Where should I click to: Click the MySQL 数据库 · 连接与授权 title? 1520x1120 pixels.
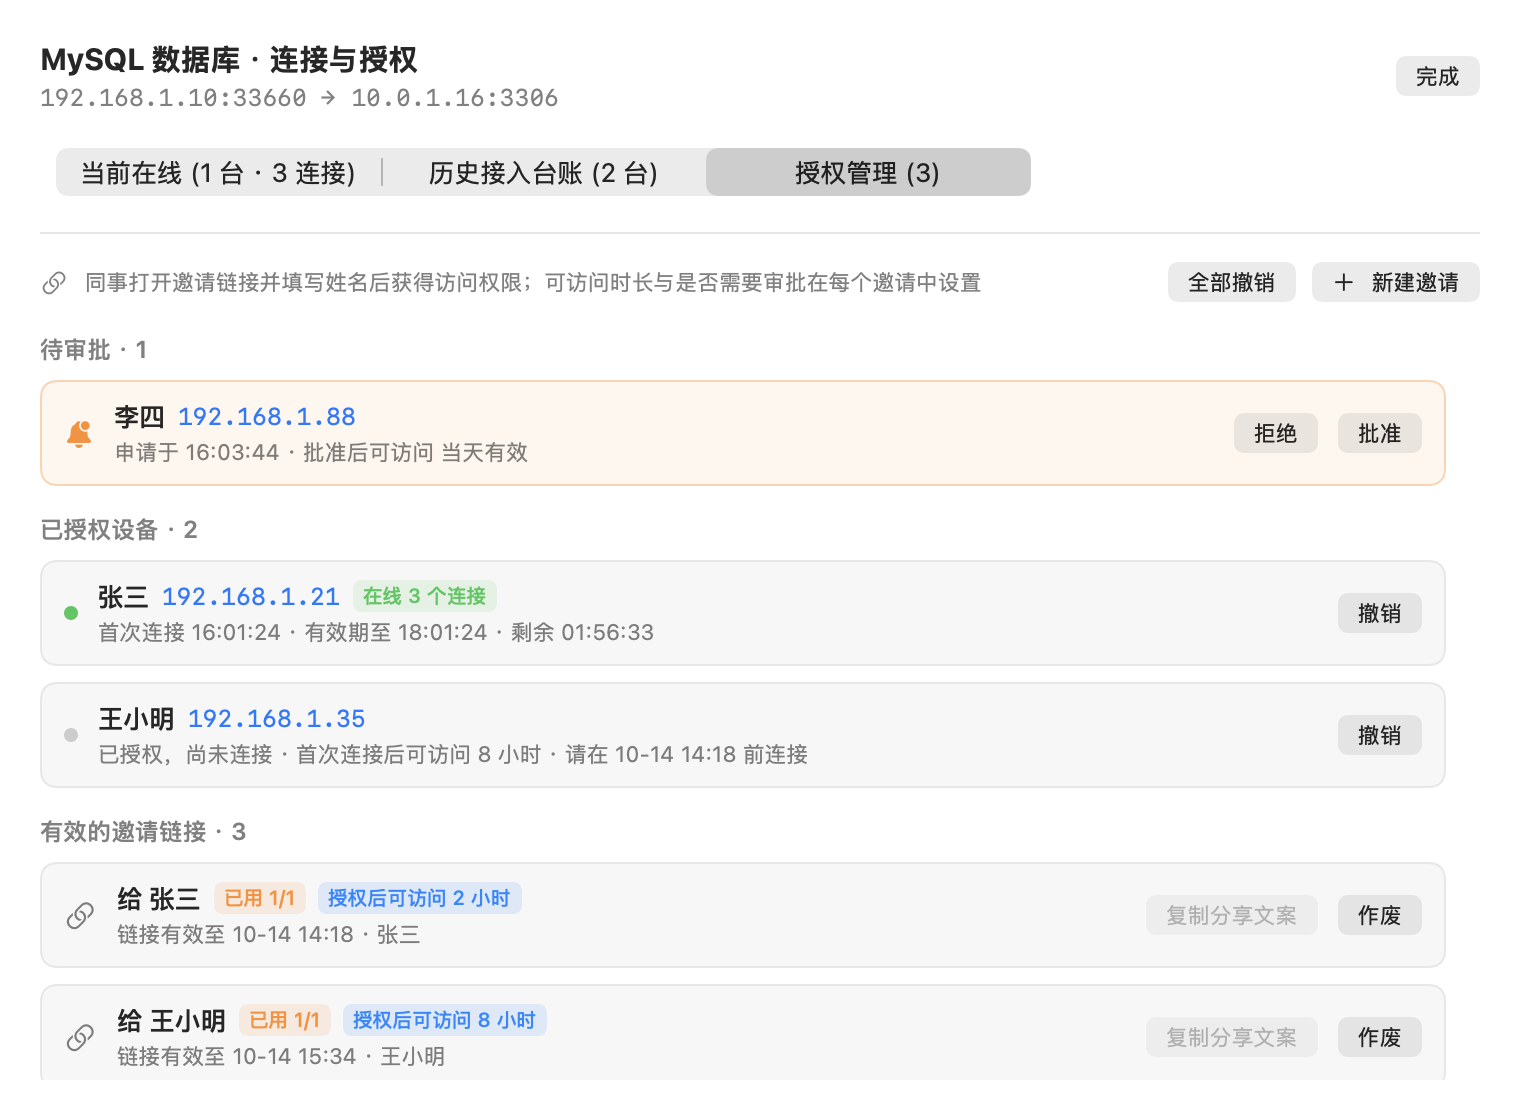click(x=229, y=60)
